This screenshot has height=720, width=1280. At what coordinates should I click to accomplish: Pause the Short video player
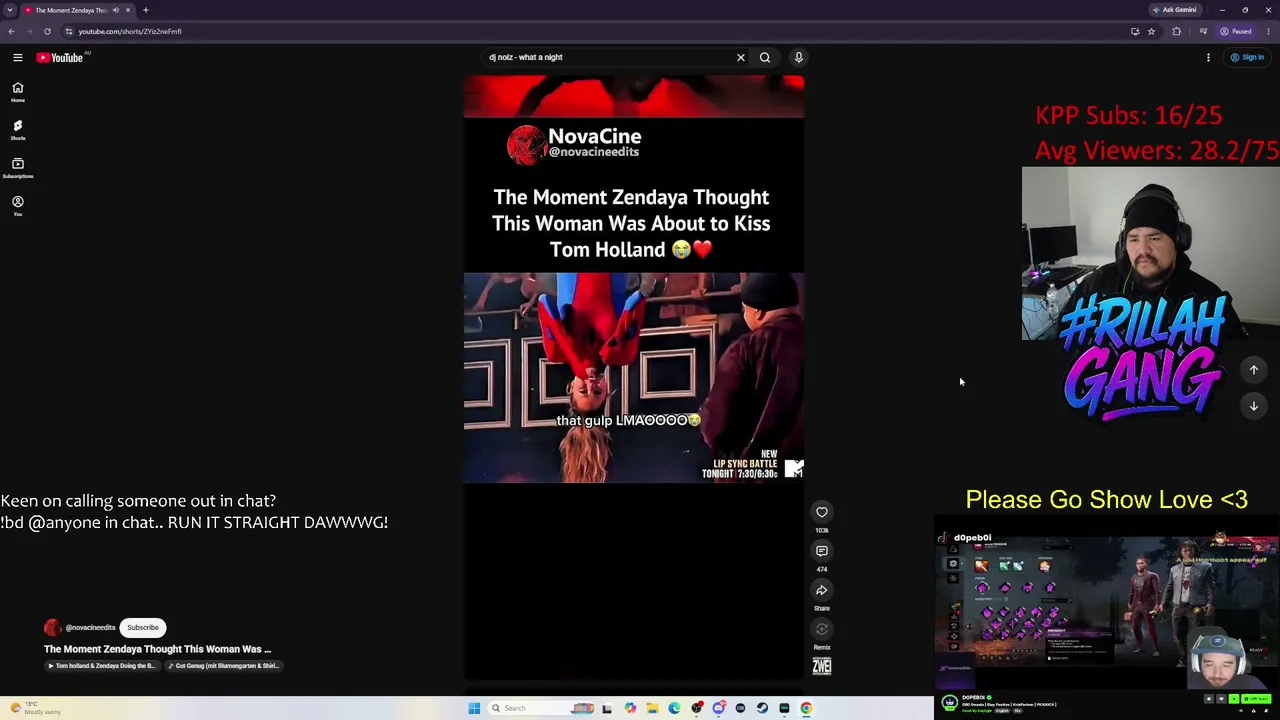pos(634,378)
